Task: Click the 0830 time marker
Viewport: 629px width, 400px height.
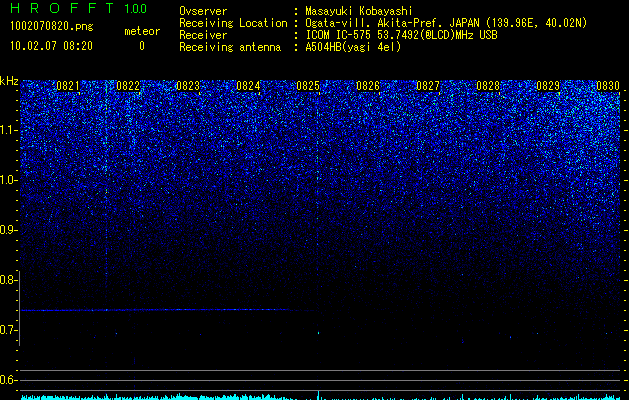Action: [608, 86]
